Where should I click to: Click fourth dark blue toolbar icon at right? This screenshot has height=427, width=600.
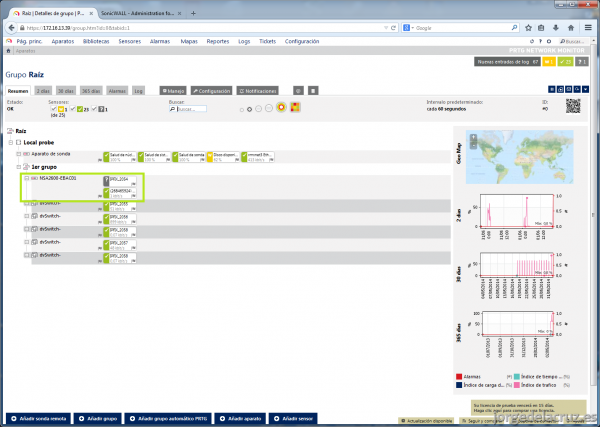[577, 89]
